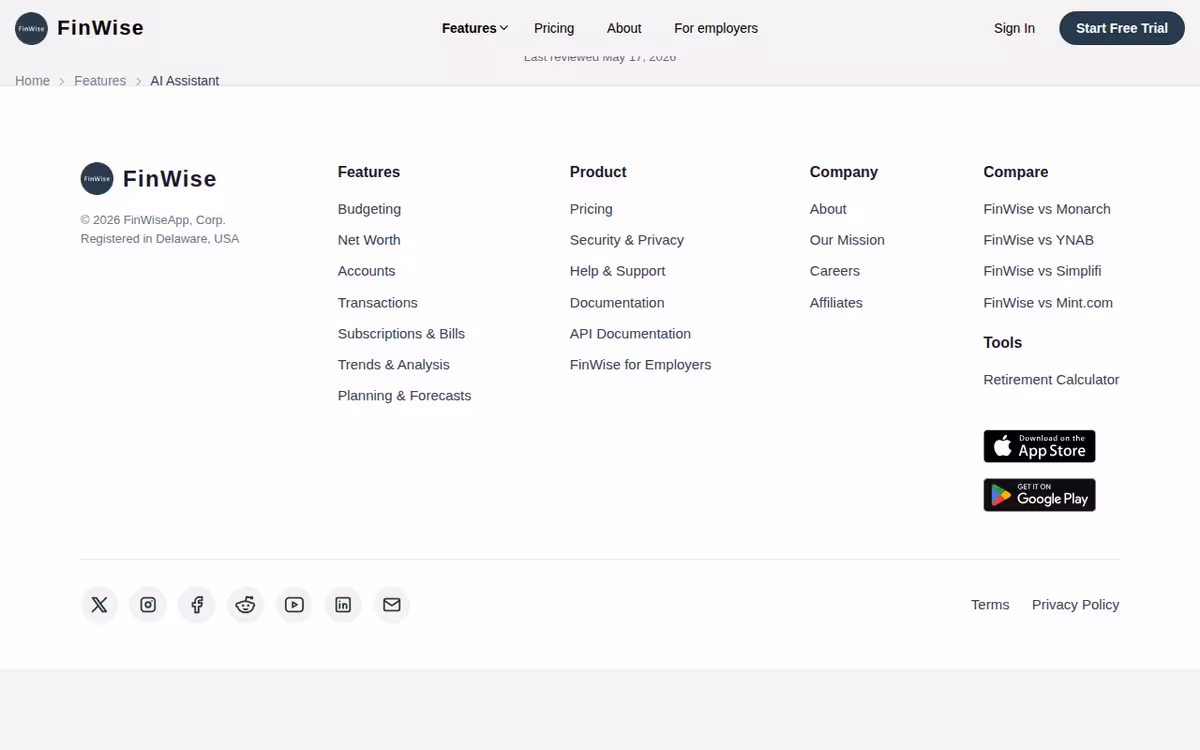The height and width of the screenshot is (750, 1200).
Task: Open FinWise for Employers link
Action: (640, 365)
